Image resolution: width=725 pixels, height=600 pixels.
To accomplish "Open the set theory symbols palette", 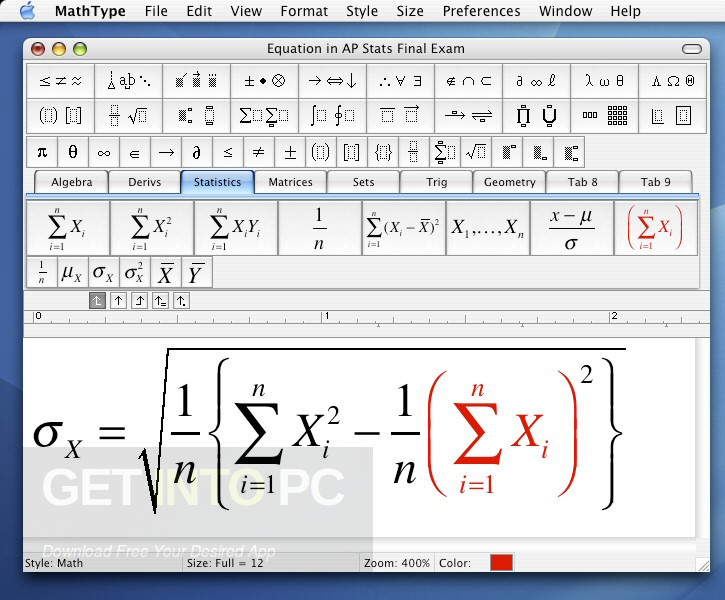I will coord(468,81).
